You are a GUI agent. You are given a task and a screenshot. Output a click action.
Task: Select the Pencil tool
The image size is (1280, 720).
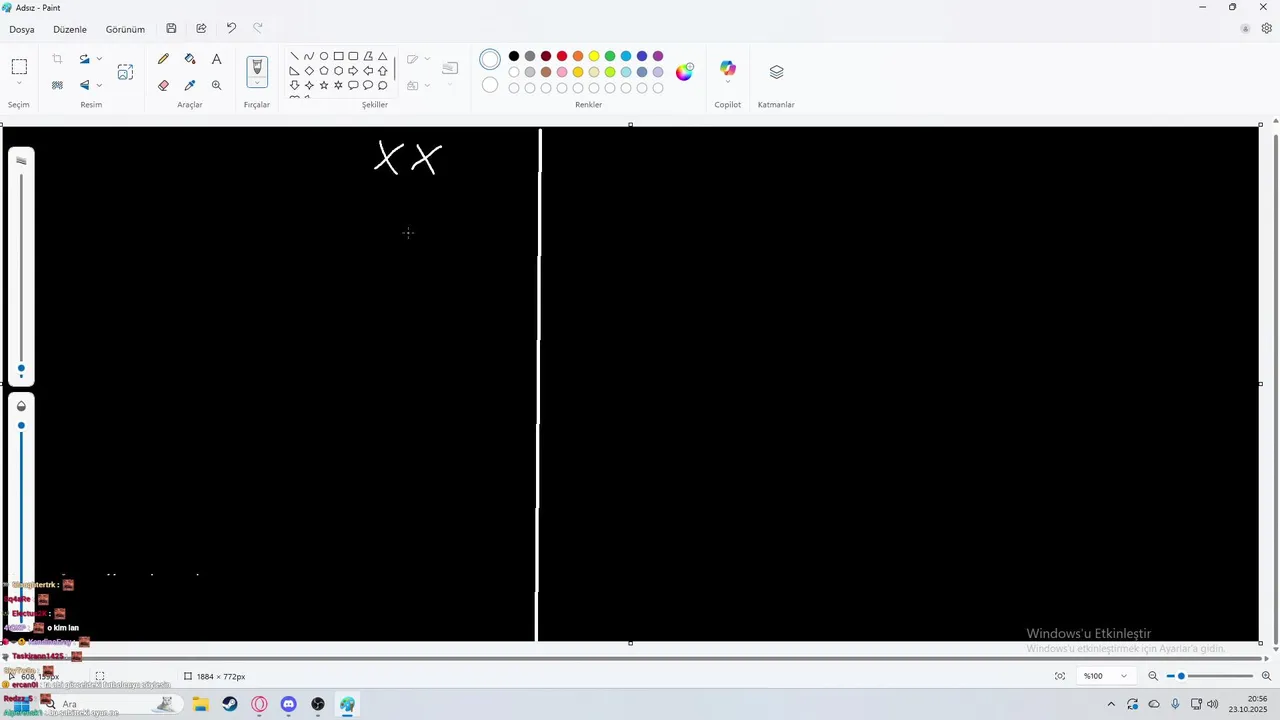coord(163,59)
